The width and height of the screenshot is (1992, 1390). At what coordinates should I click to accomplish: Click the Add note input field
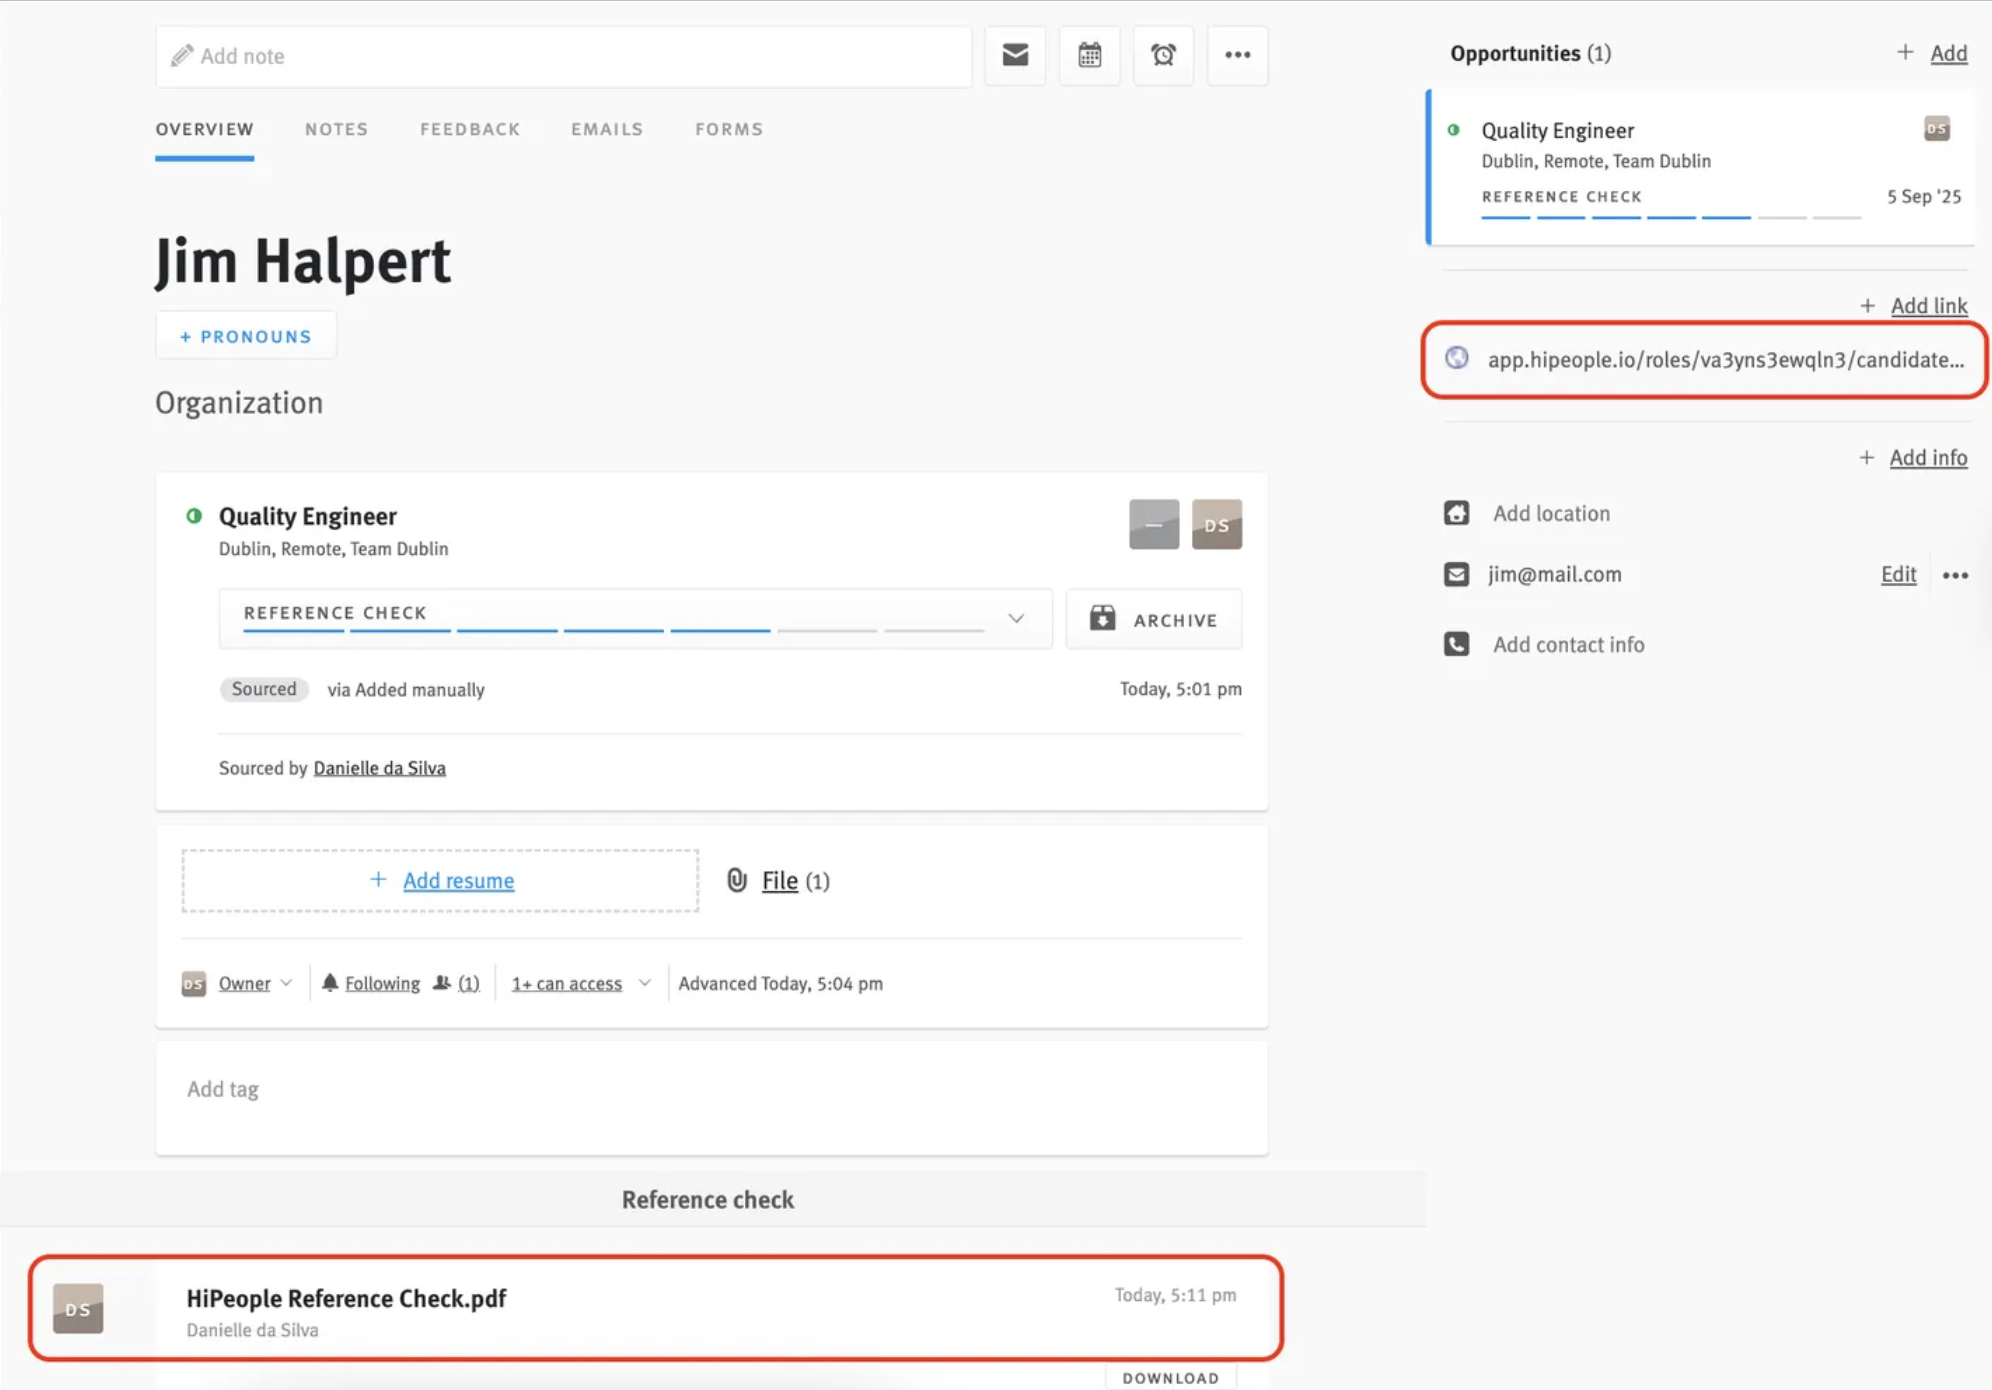[x=563, y=56]
